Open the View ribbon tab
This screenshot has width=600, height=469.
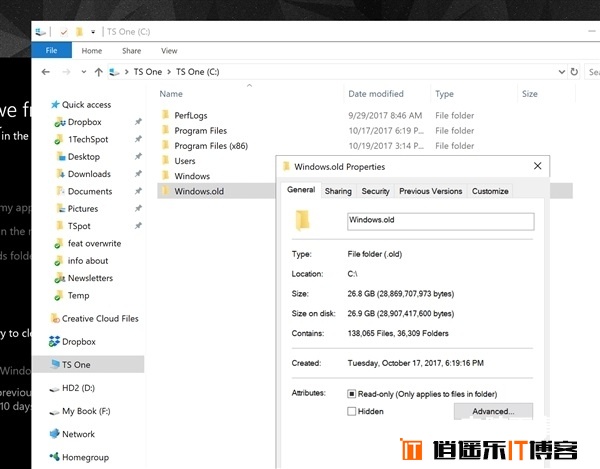[169, 51]
